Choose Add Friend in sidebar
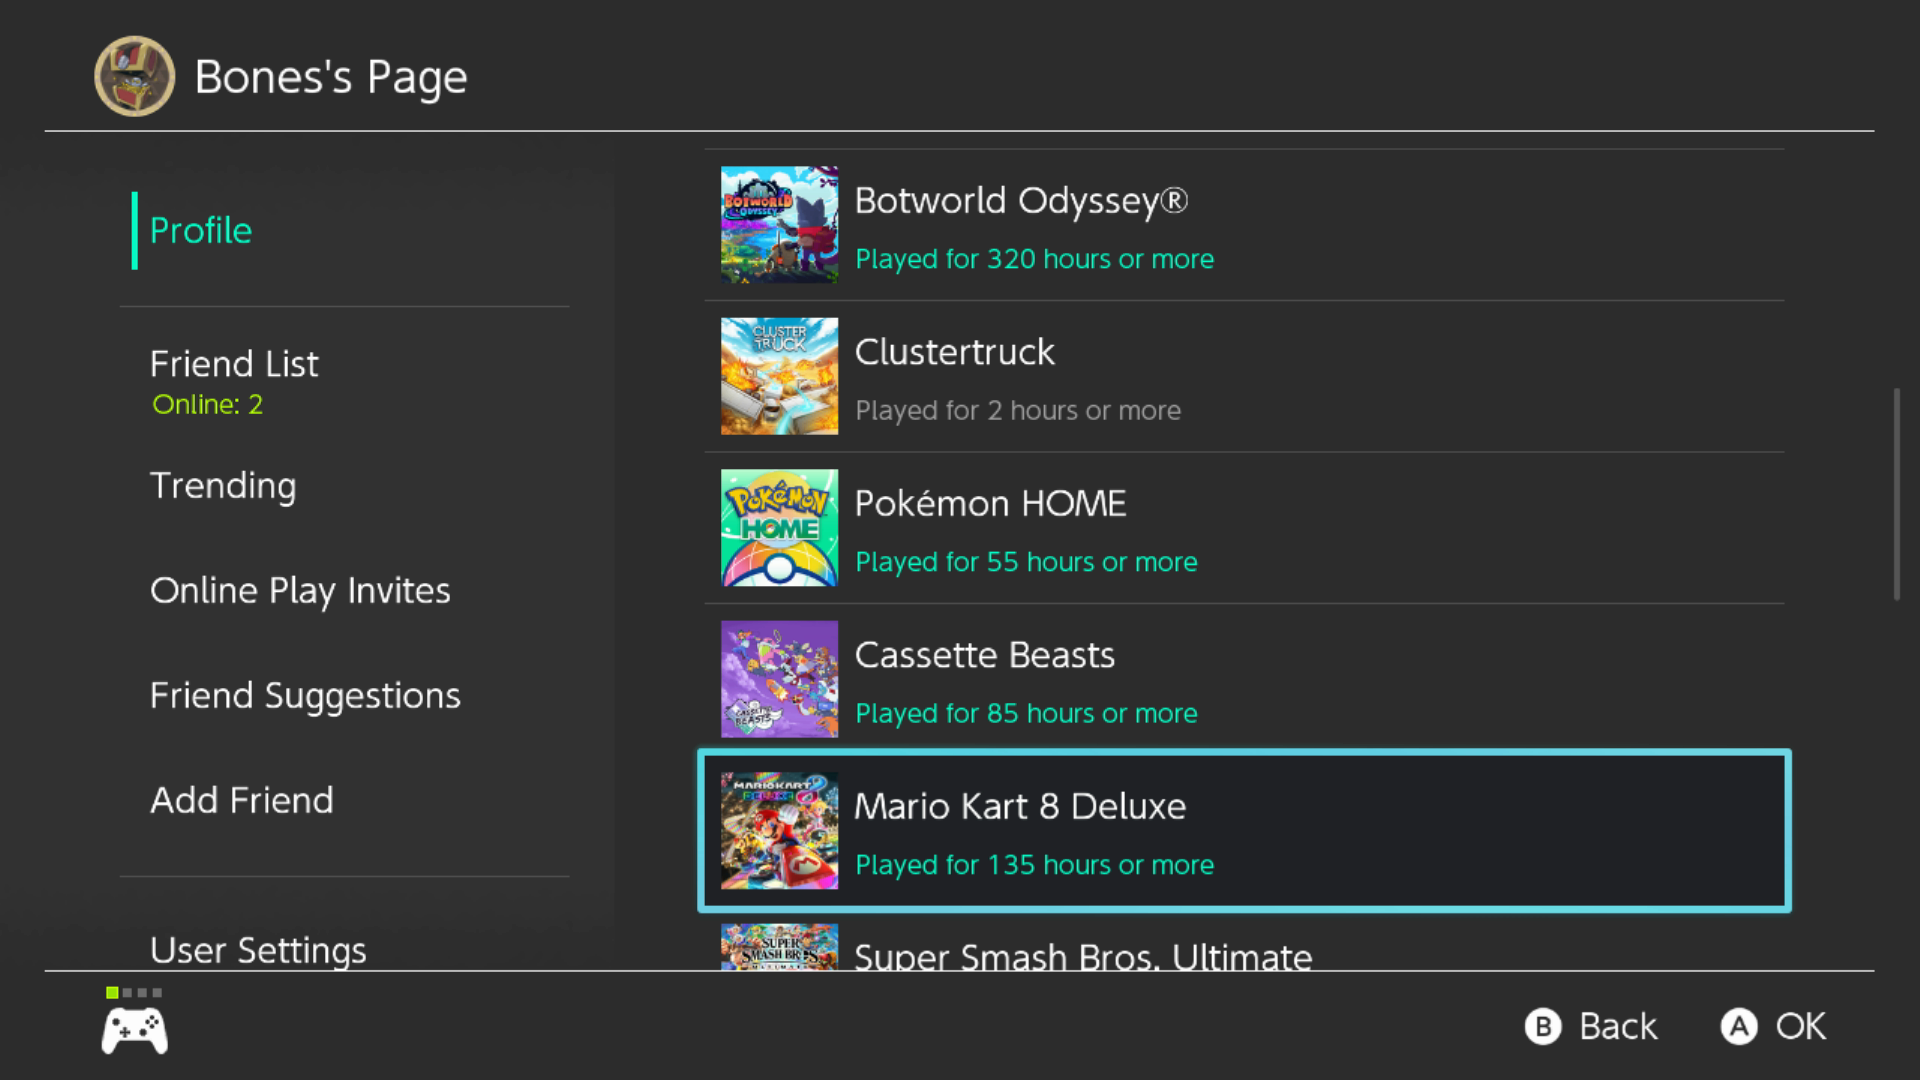 (242, 801)
